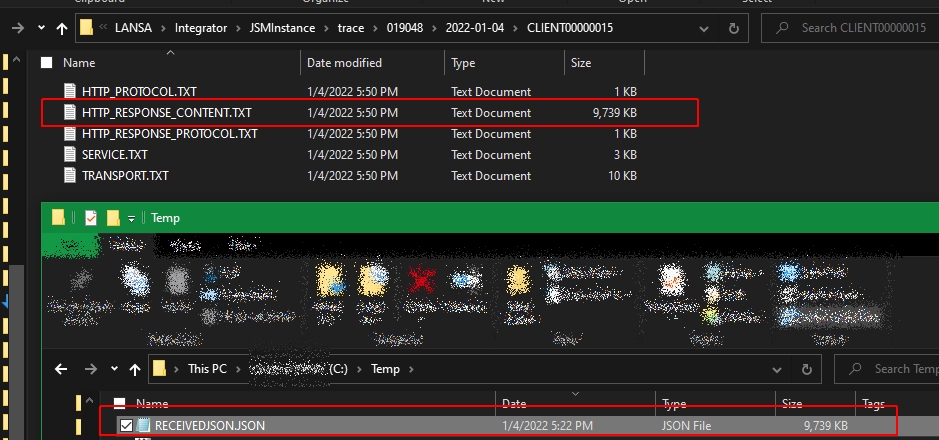
Task: Click the 10 KB size of TRANSPORT.TXT
Action: click(x=623, y=175)
